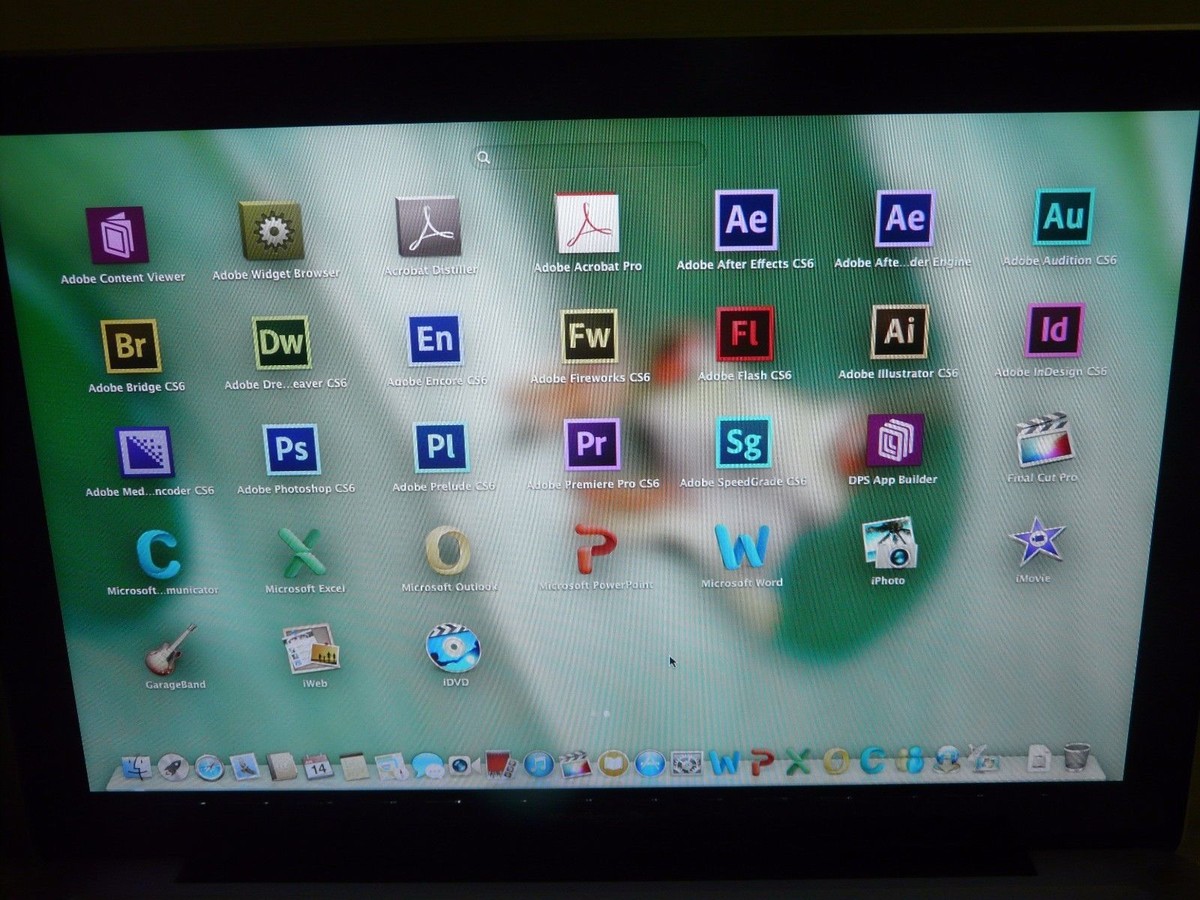
Task: Open Communicator from the Dock
Action: (x=872, y=761)
